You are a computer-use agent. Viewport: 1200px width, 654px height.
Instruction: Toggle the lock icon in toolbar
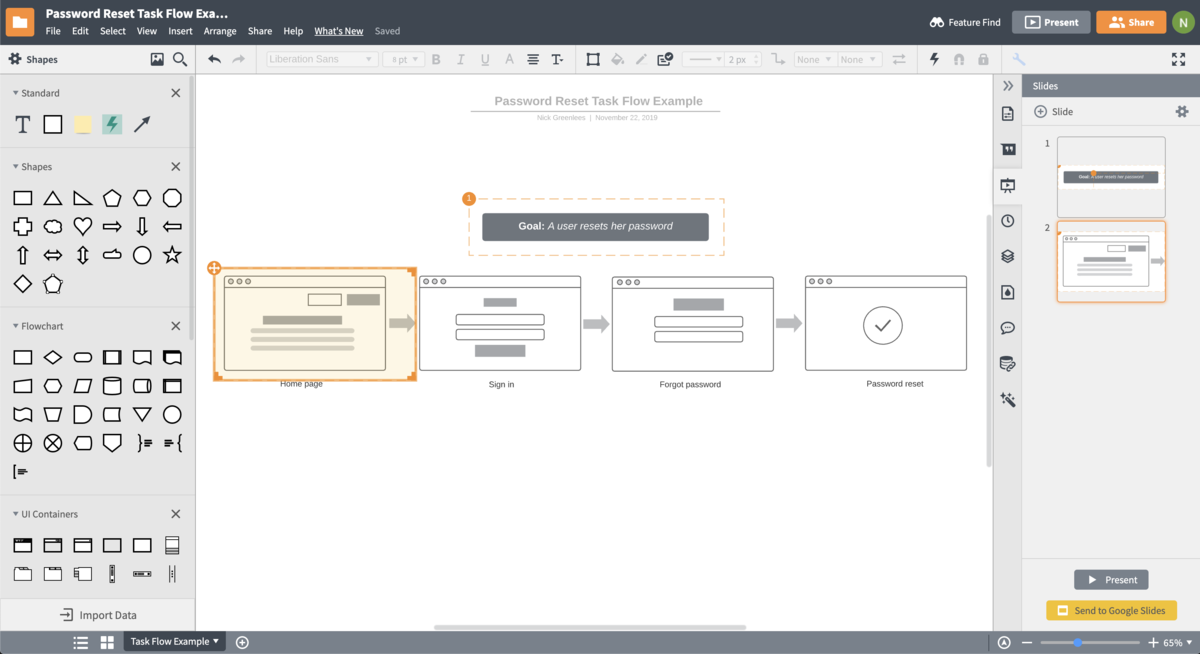983,59
